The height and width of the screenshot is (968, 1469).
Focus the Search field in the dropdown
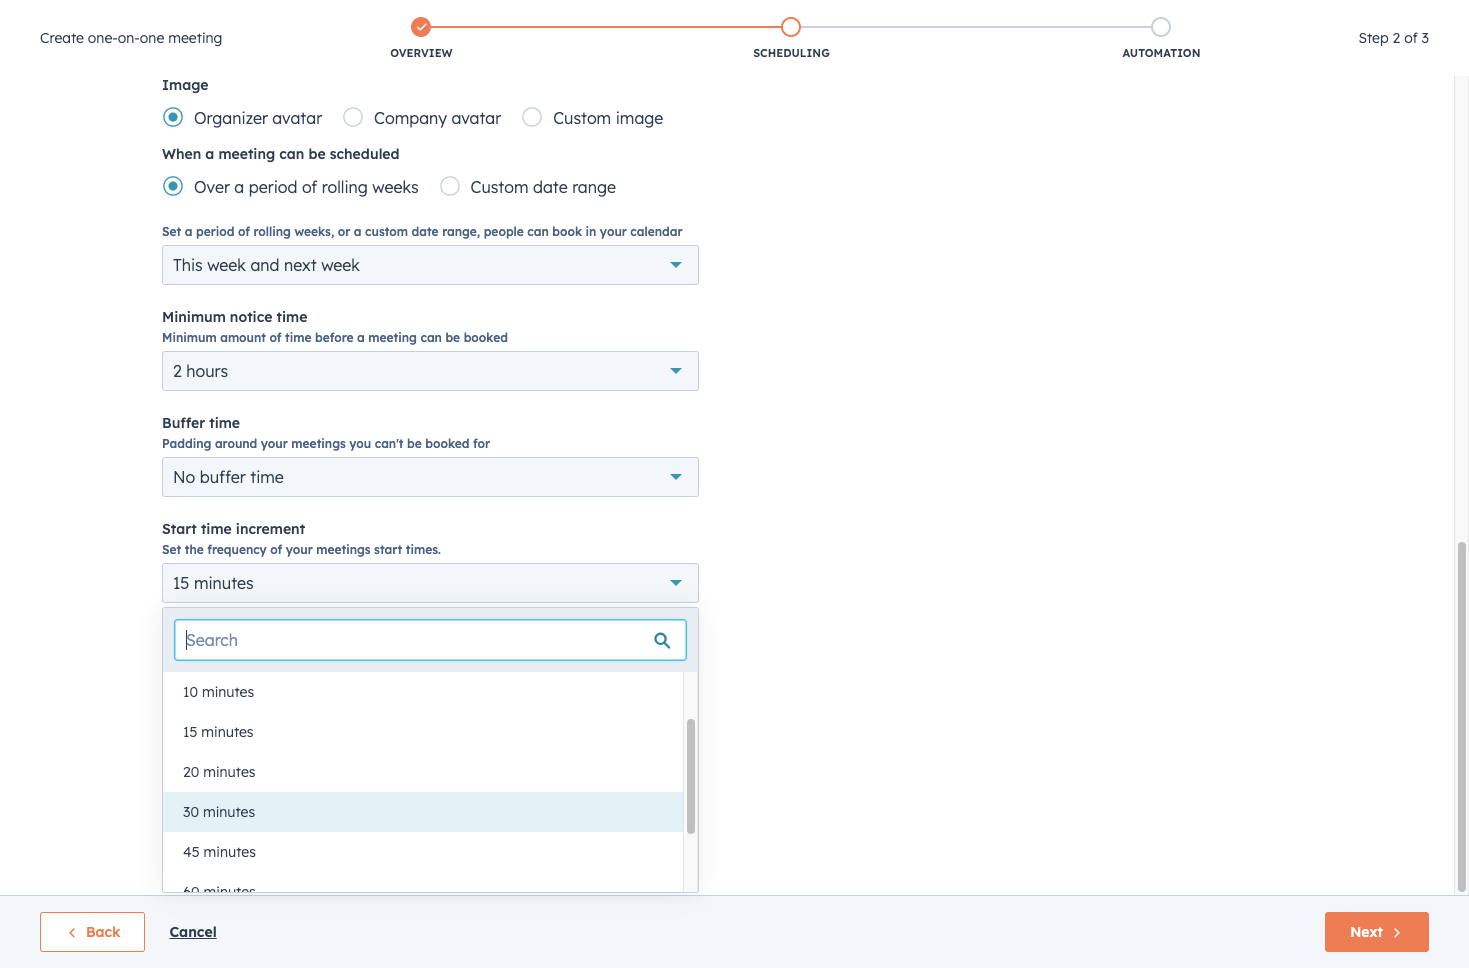coord(430,640)
